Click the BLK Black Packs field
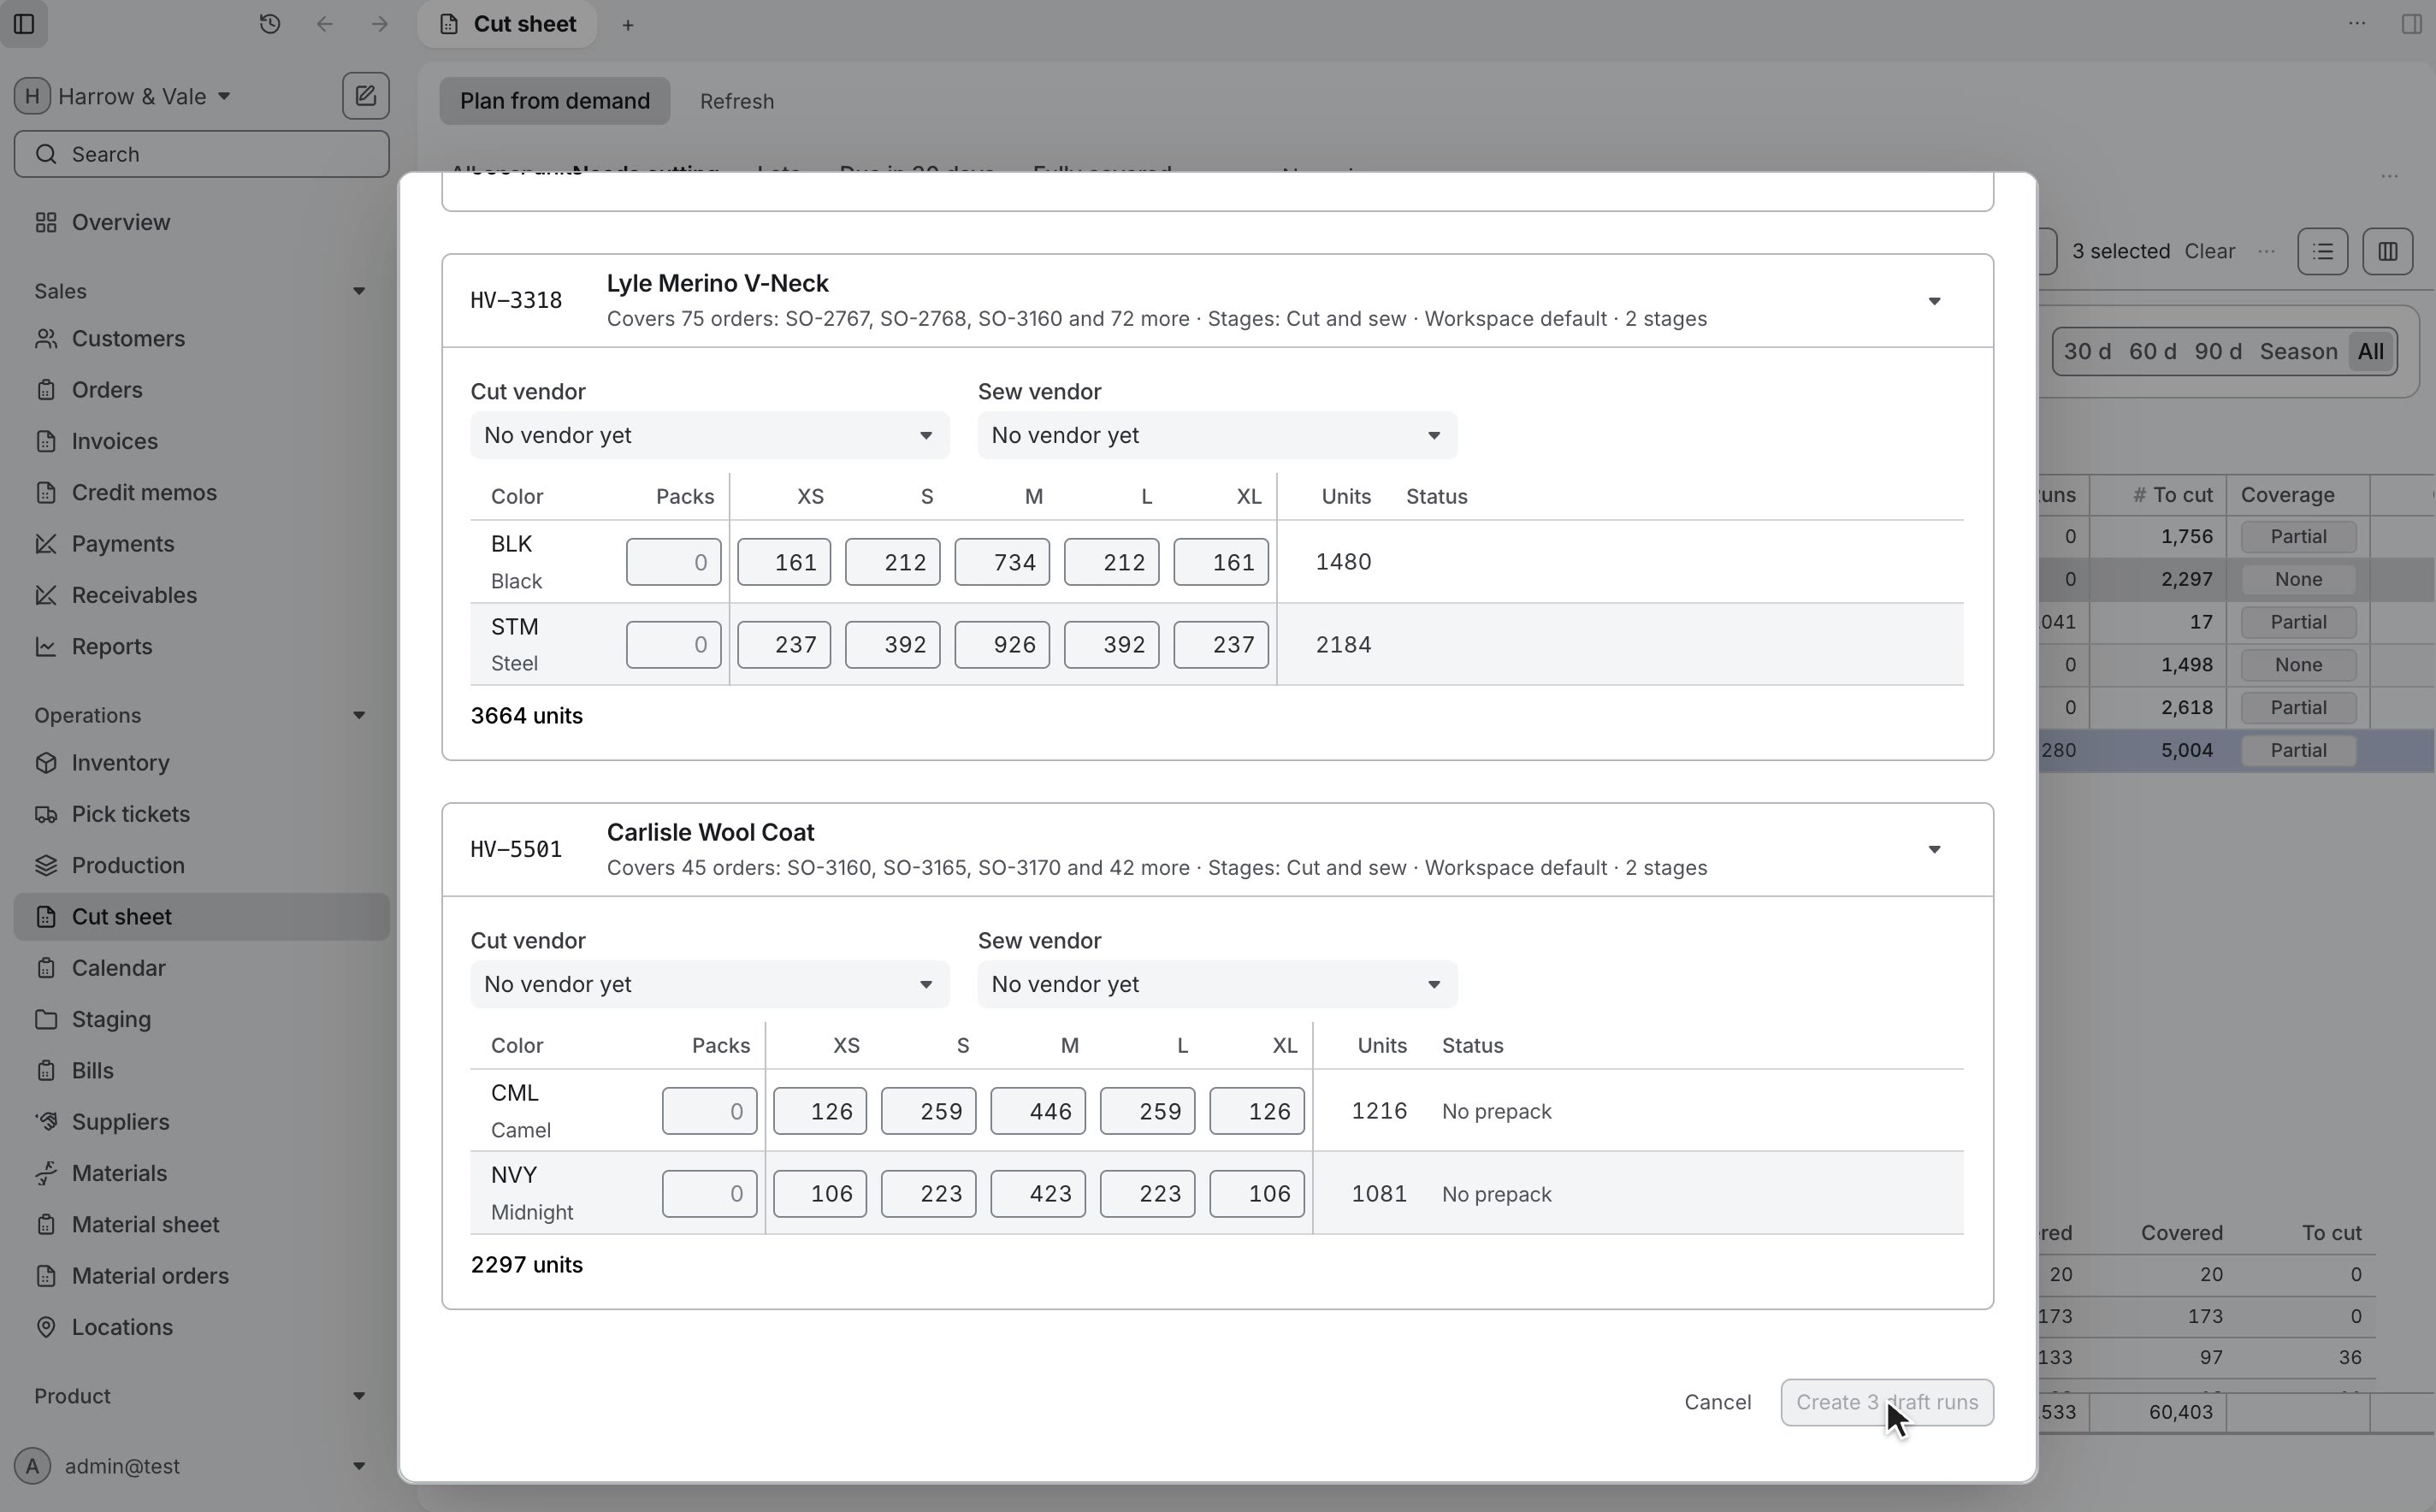Image resolution: width=2436 pixels, height=1512 pixels. [673, 562]
